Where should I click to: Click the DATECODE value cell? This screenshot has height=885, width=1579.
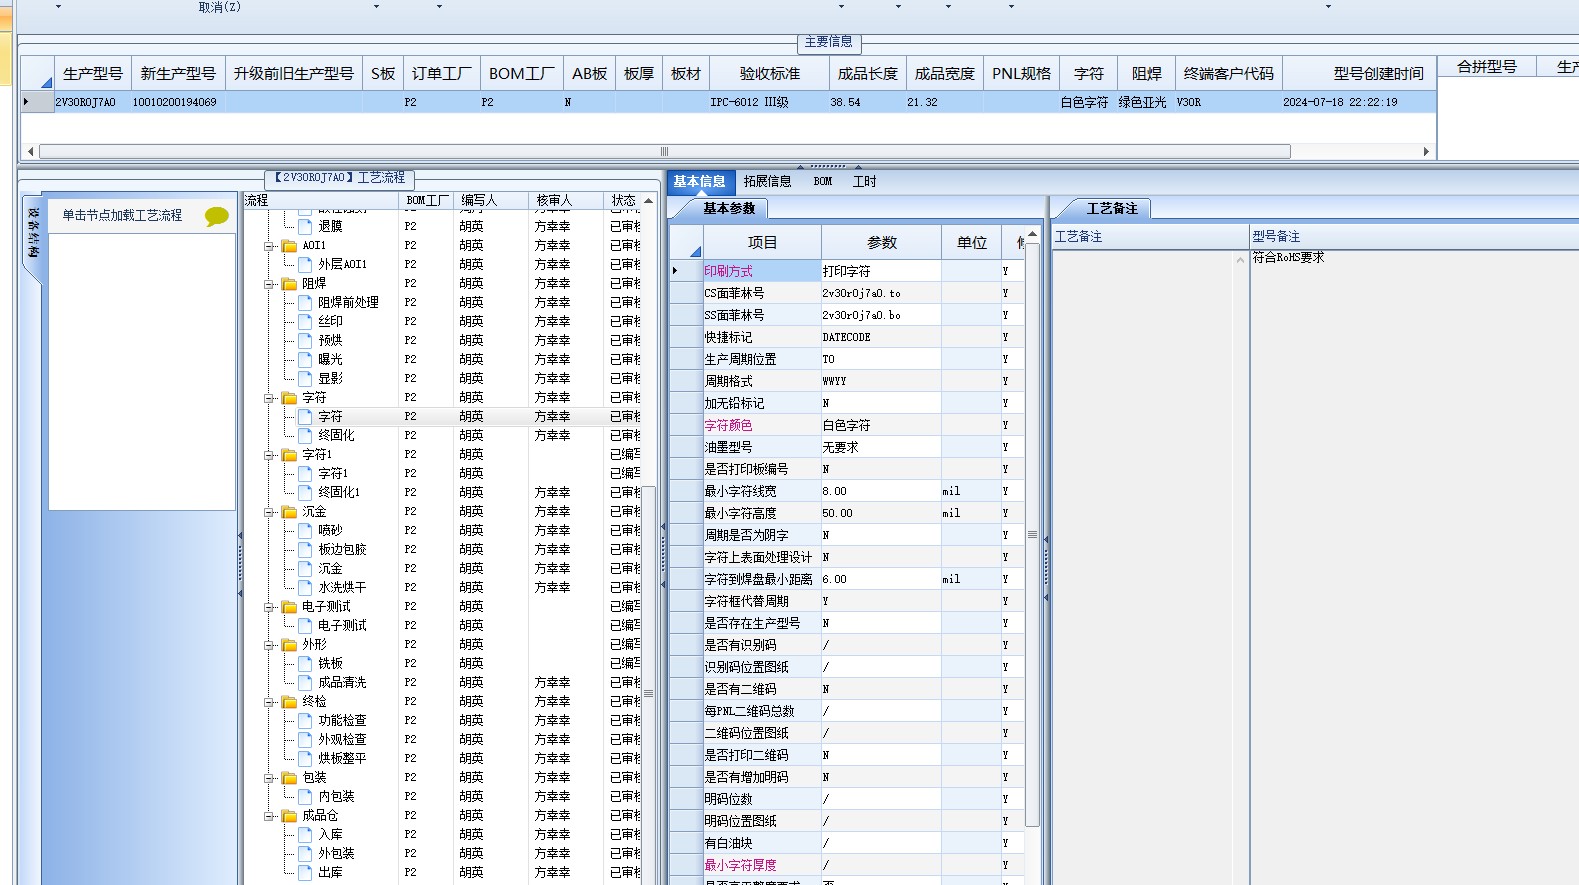(881, 337)
